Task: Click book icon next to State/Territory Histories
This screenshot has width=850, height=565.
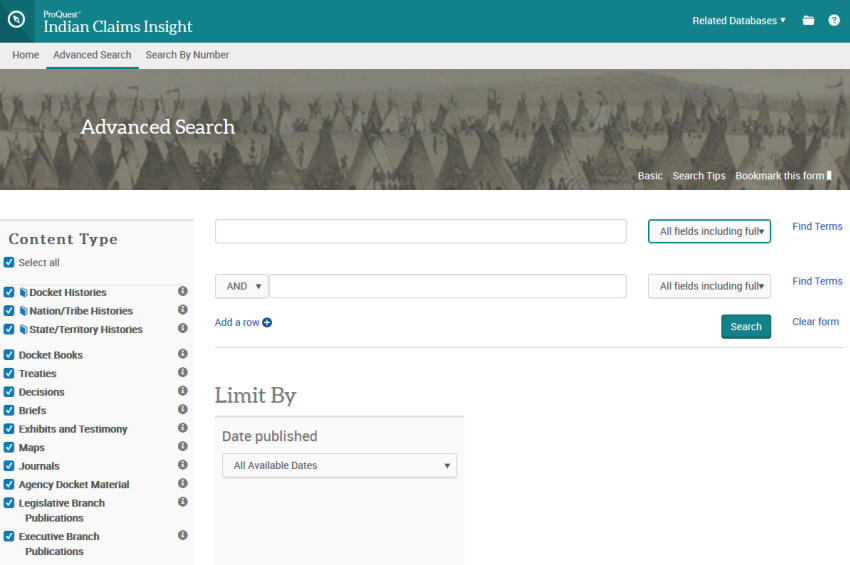Action: pyautogui.click(x=23, y=329)
